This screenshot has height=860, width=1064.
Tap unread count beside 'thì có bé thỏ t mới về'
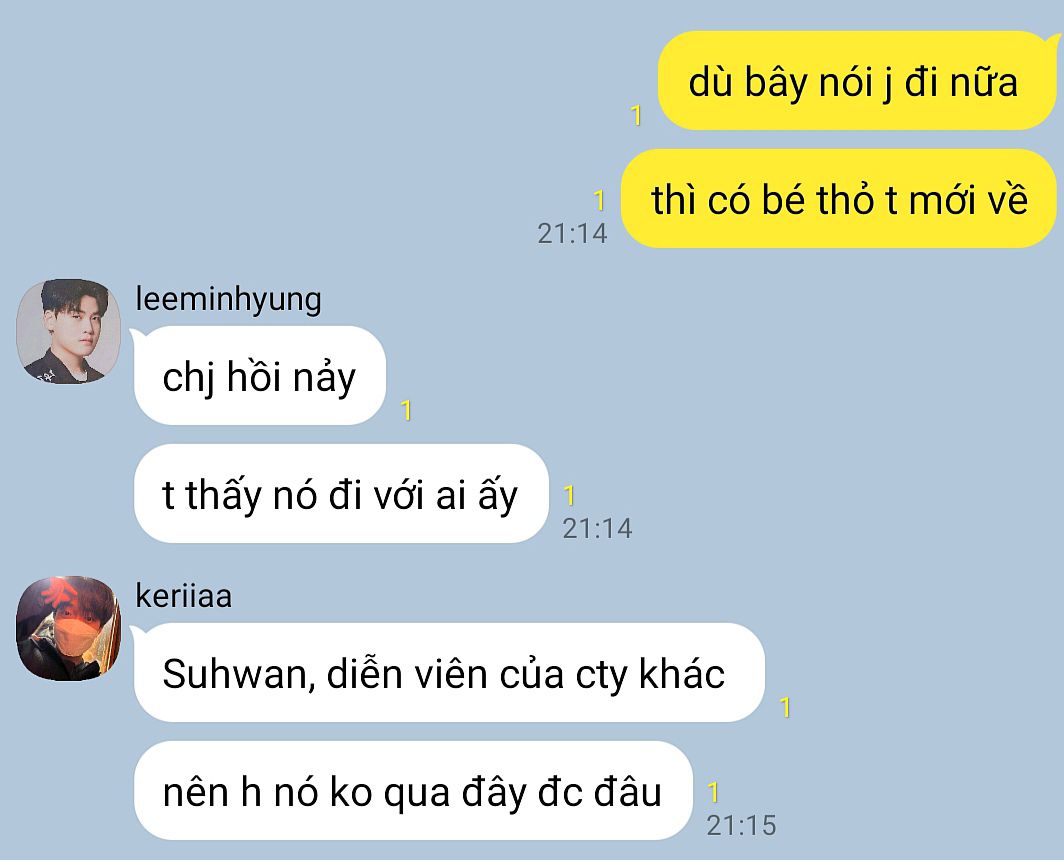tap(599, 201)
